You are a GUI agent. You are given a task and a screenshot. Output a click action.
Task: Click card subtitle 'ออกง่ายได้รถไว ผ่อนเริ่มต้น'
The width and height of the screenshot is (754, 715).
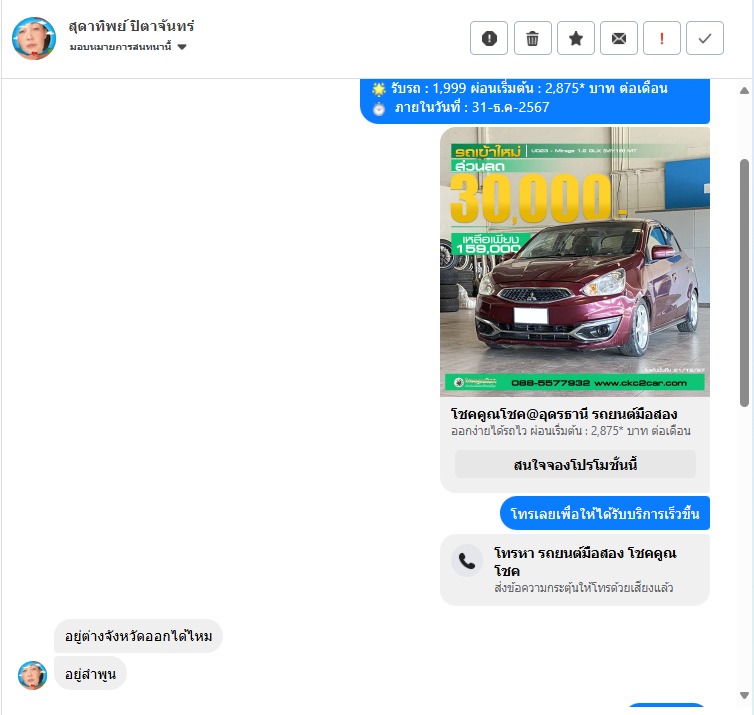click(571, 430)
